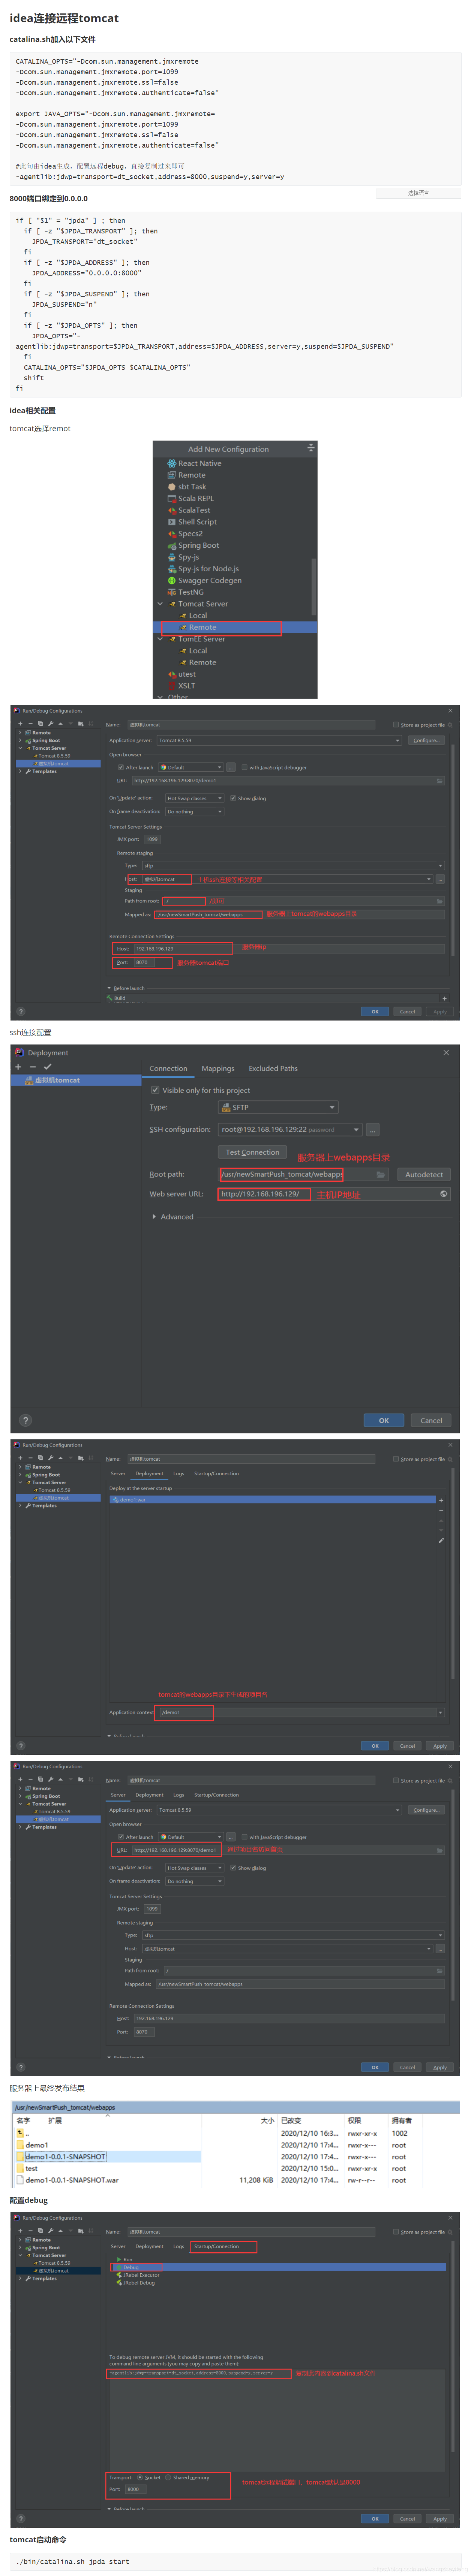
Task: Click ellipsis button beside SSH configuration
Action: click(x=373, y=1129)
